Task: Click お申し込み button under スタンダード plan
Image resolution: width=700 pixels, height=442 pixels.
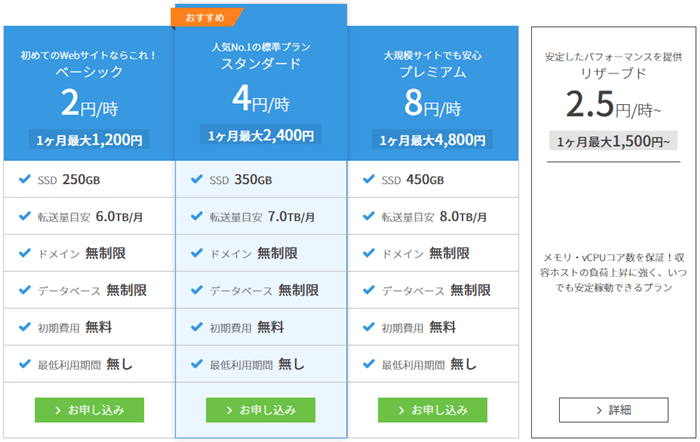Action: 261,410
